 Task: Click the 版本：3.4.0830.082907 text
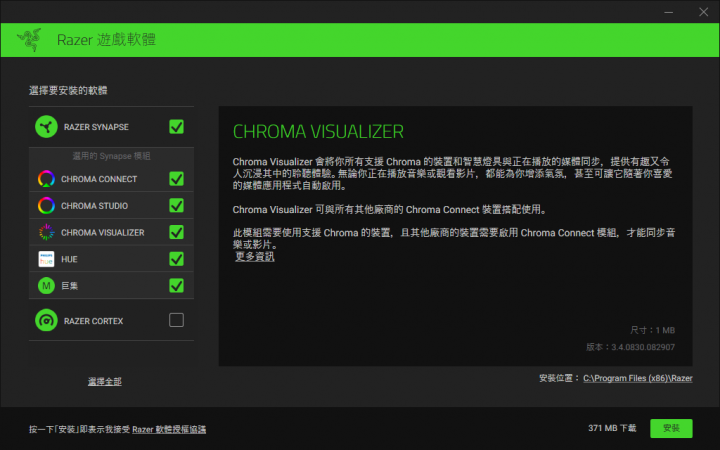tap(630, 347)
